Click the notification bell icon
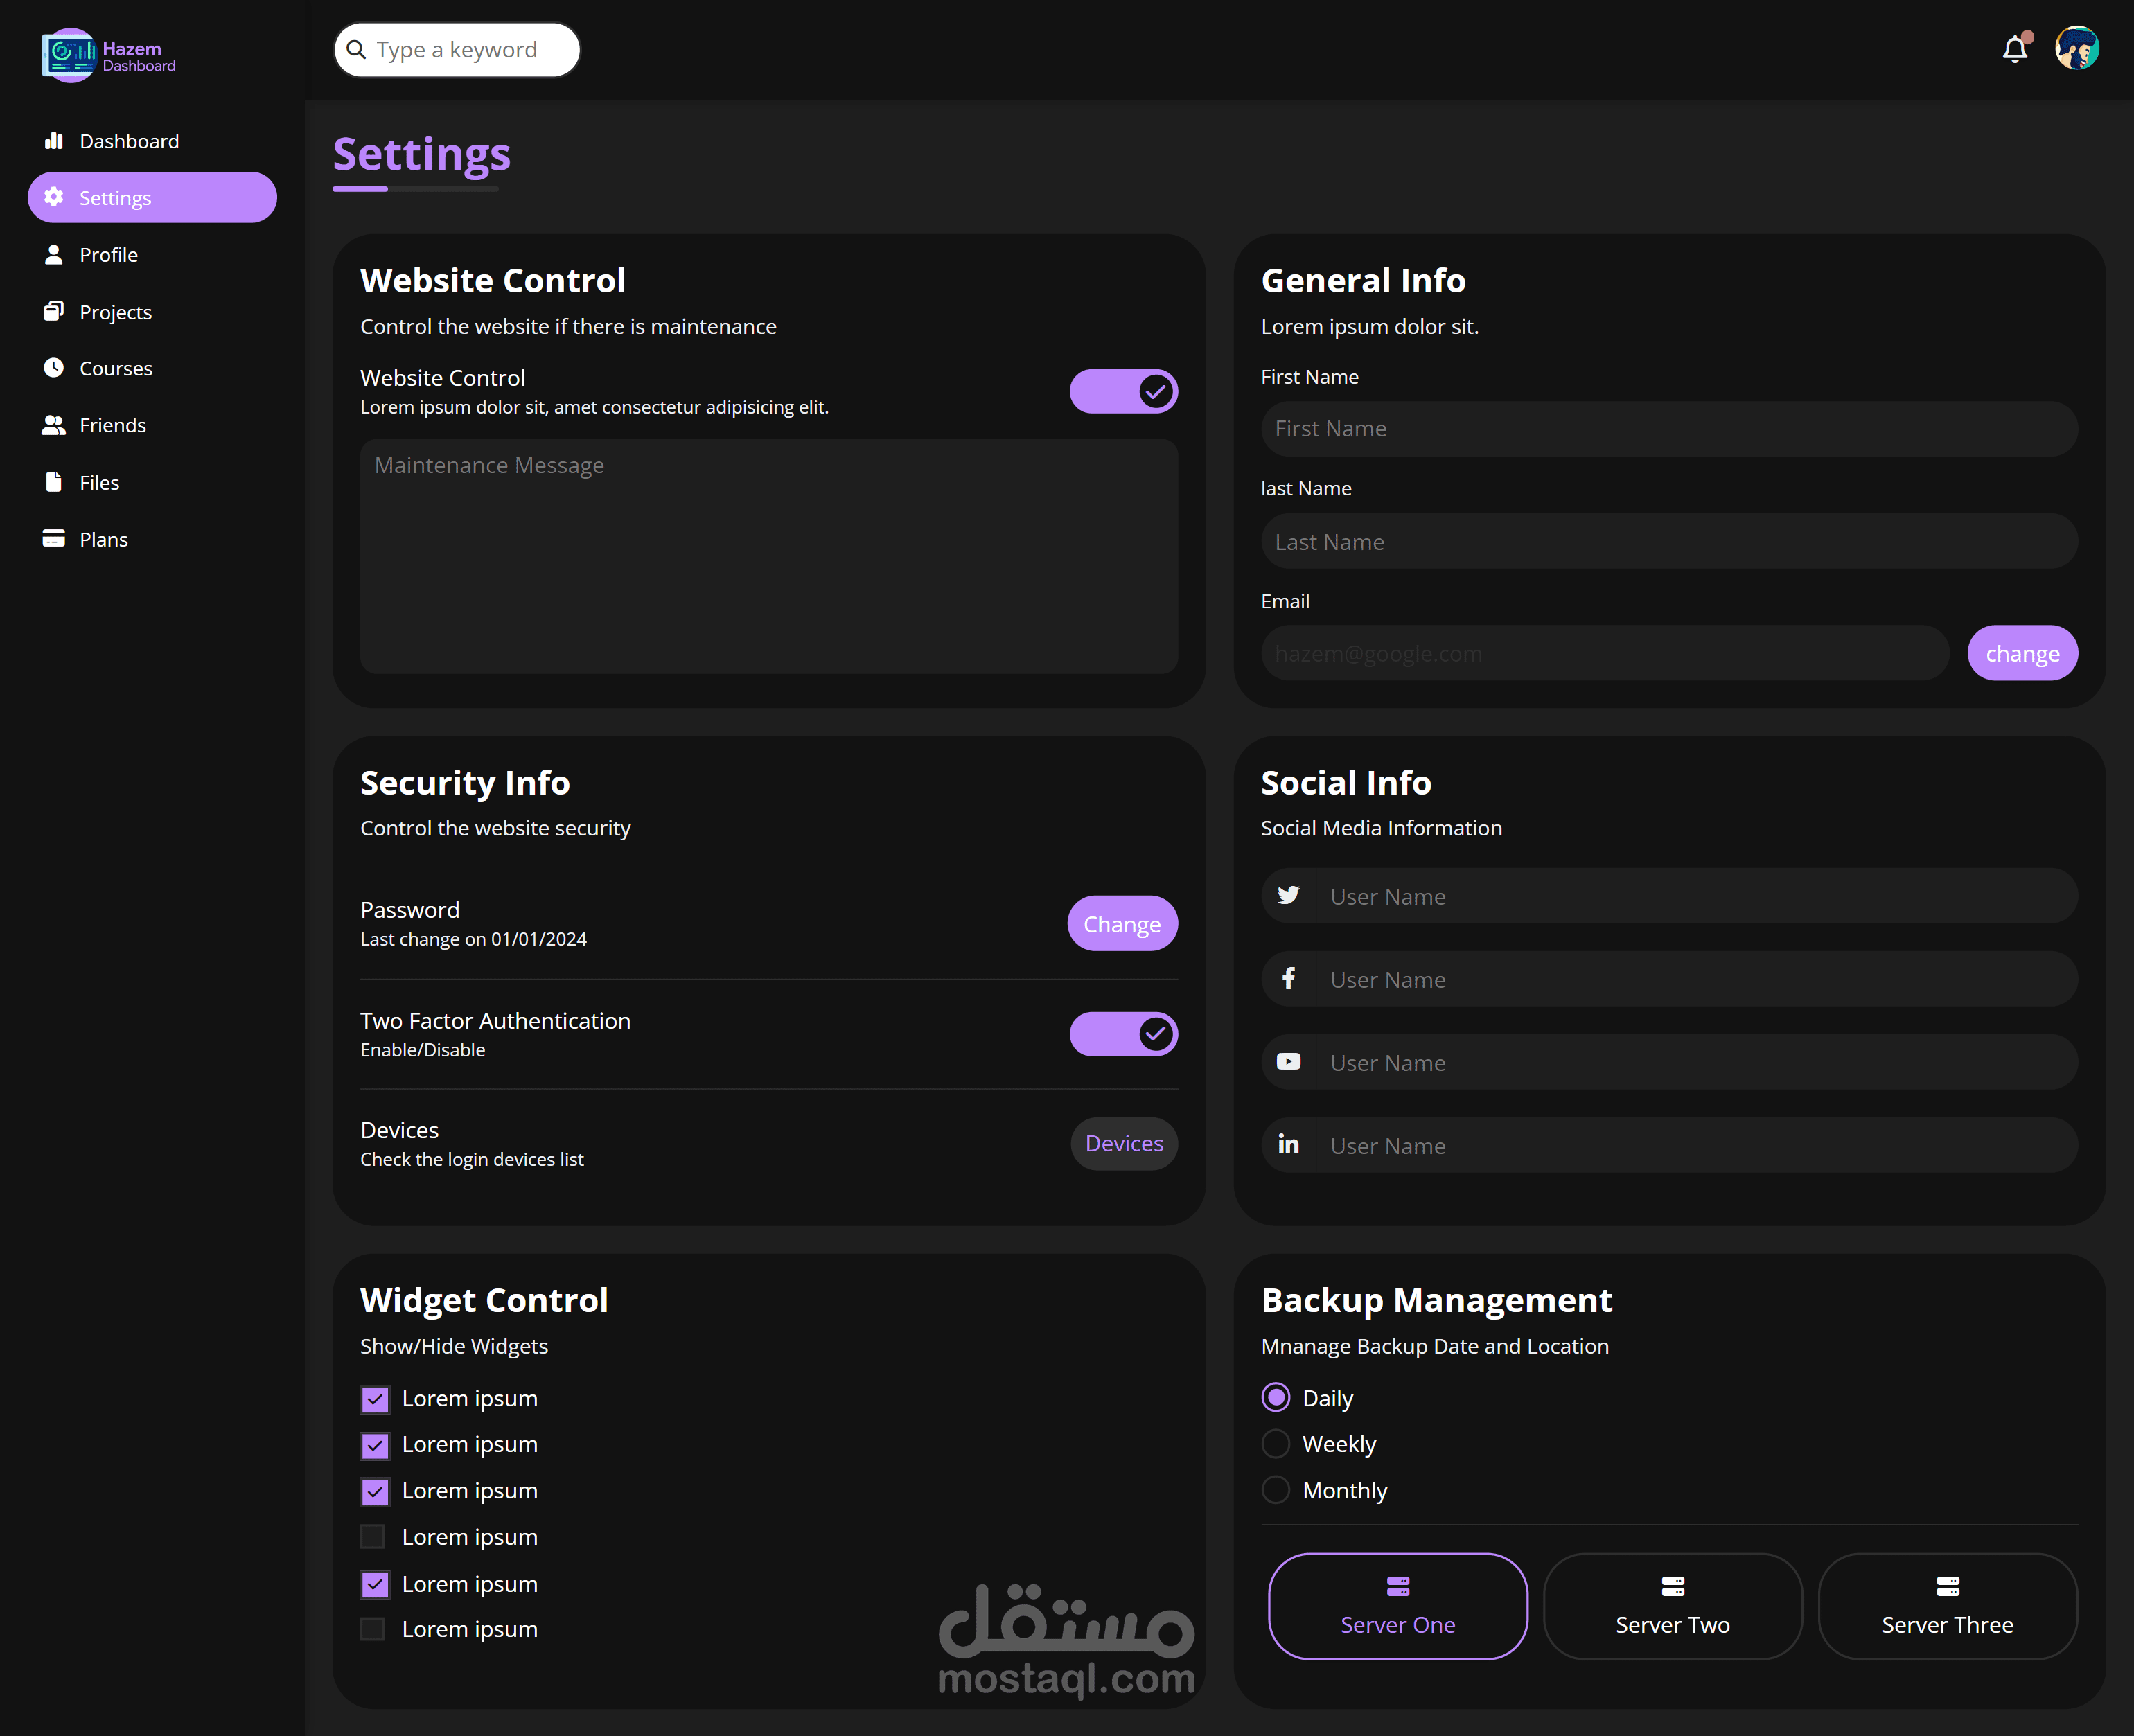This screenshot has width=2134, height=1736. pyautogui.click(x=2014, y=50)
